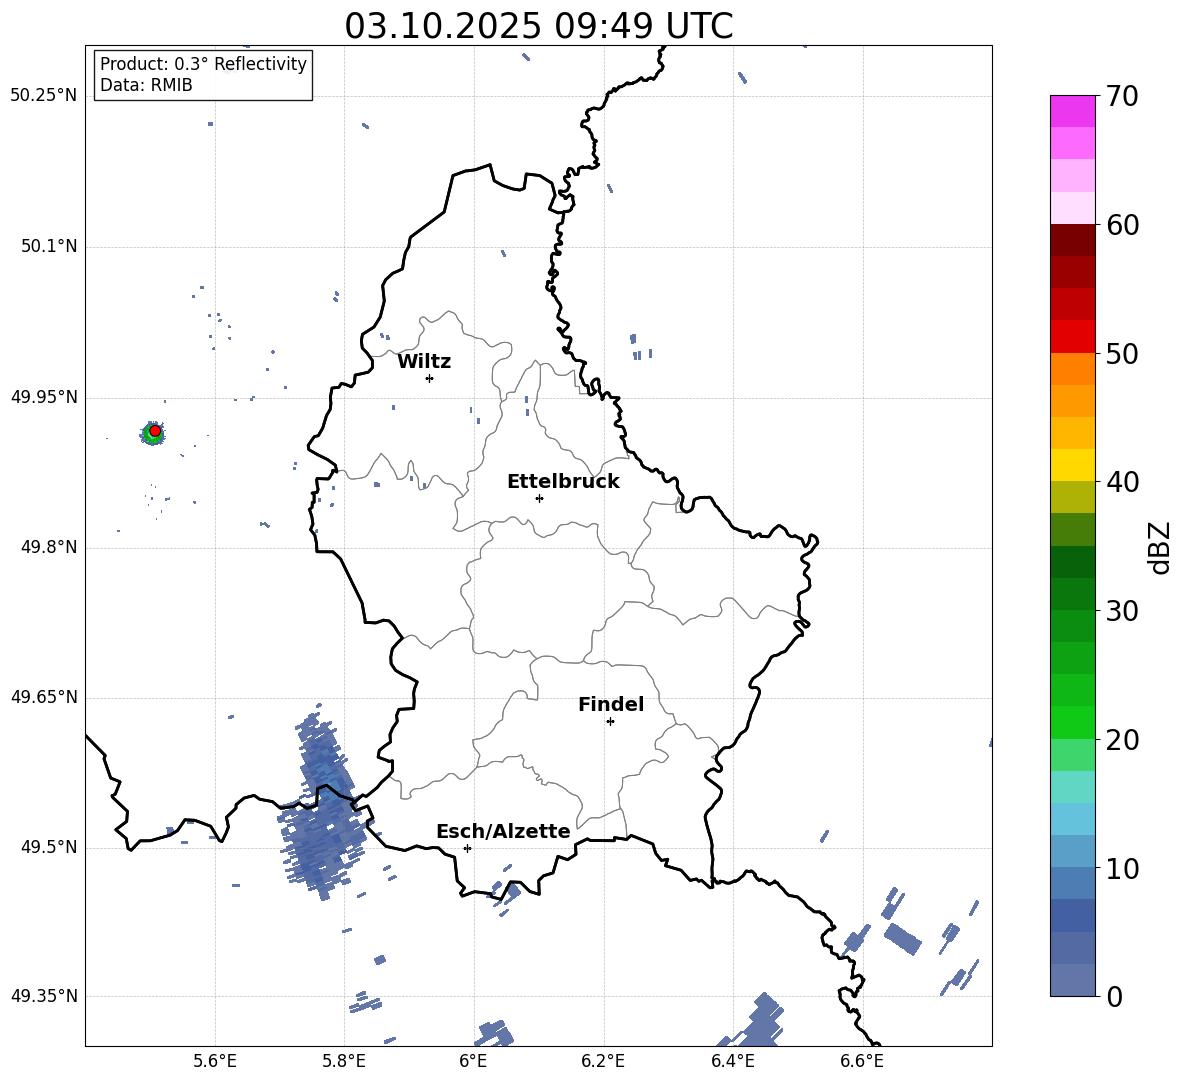Click the 49.5°N latitude label
This screenshot has width=1184, height=1081.
tap(48, 847)
